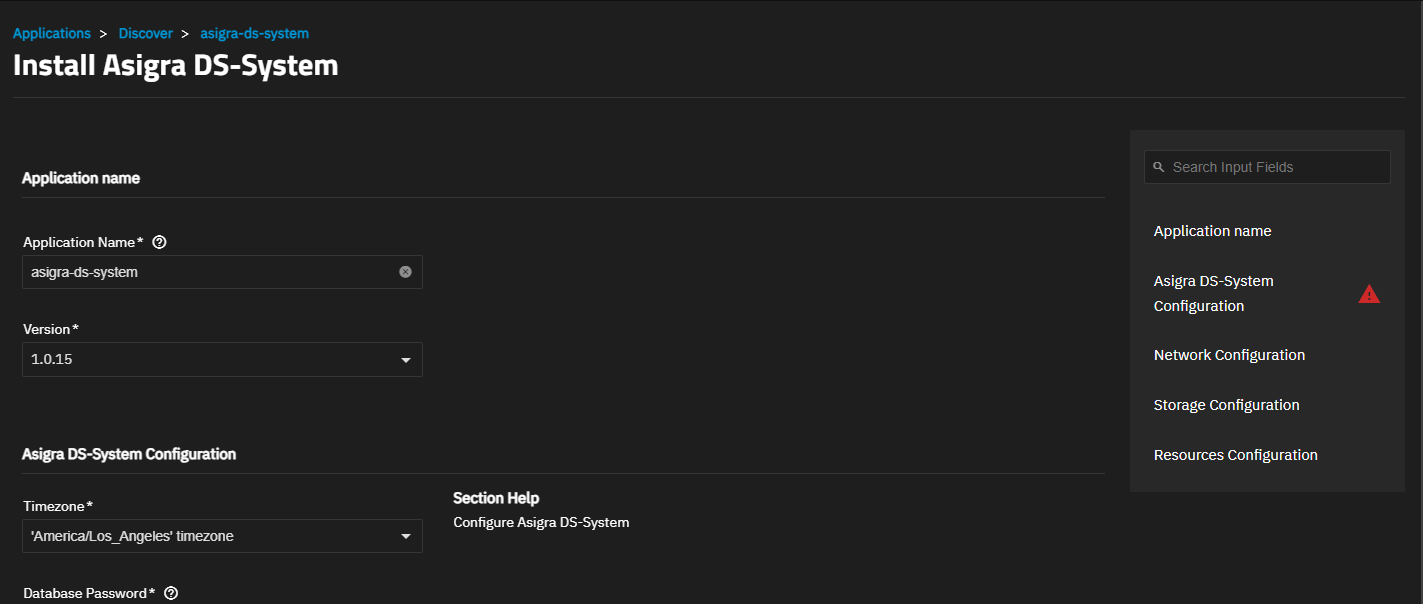Clear the Application Name field with X icon

[x=405, y=272]
